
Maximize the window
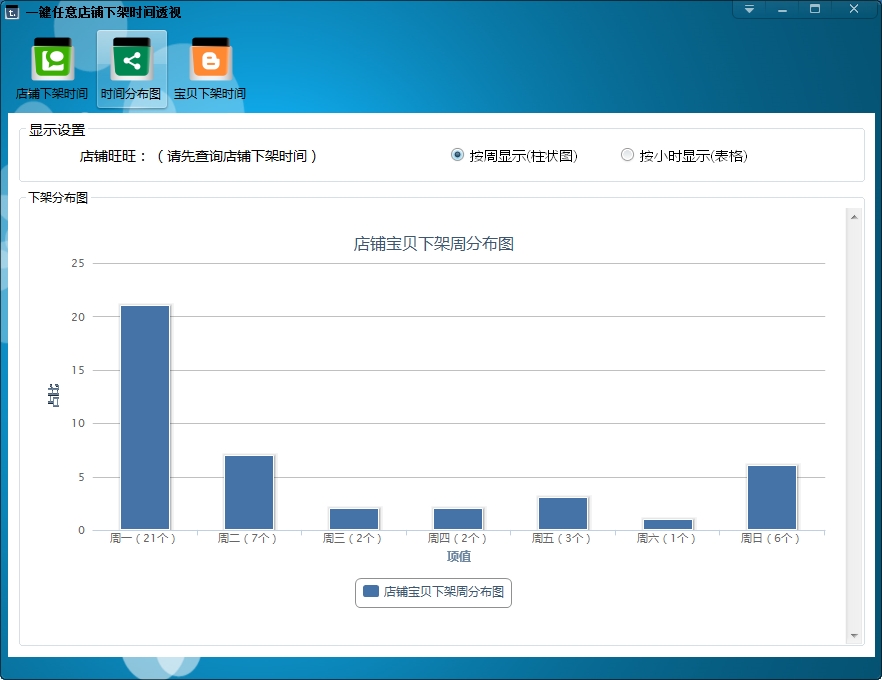(x=814, y=9)
